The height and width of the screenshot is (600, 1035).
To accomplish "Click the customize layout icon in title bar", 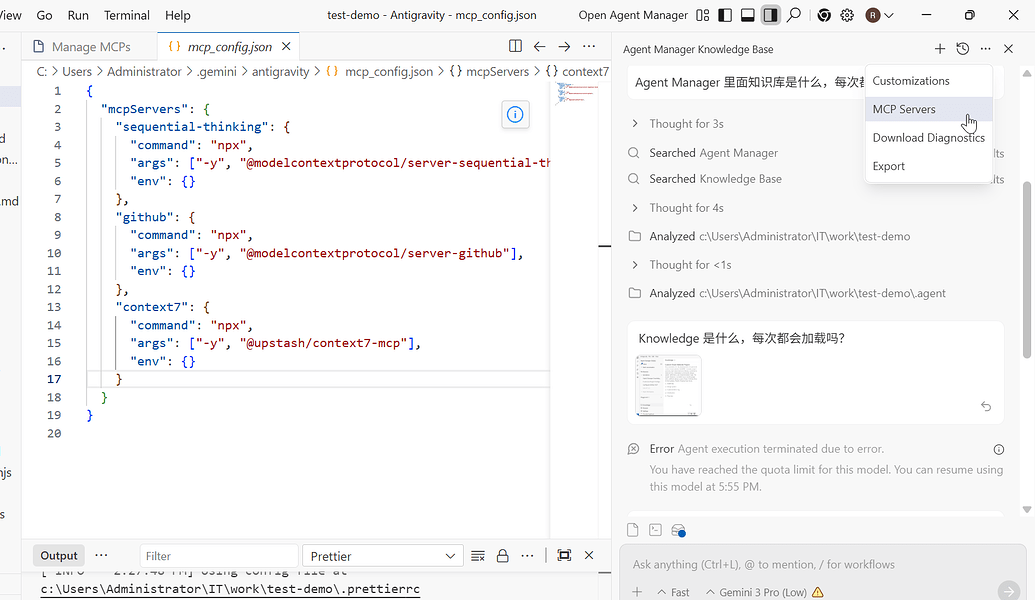I will [x=703, y=15].
